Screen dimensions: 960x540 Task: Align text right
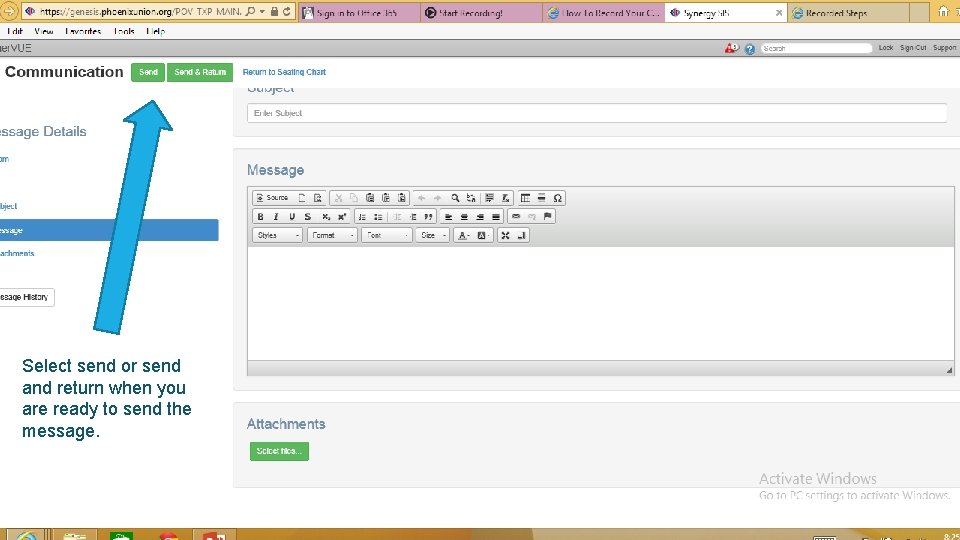[x=480, y=217]
